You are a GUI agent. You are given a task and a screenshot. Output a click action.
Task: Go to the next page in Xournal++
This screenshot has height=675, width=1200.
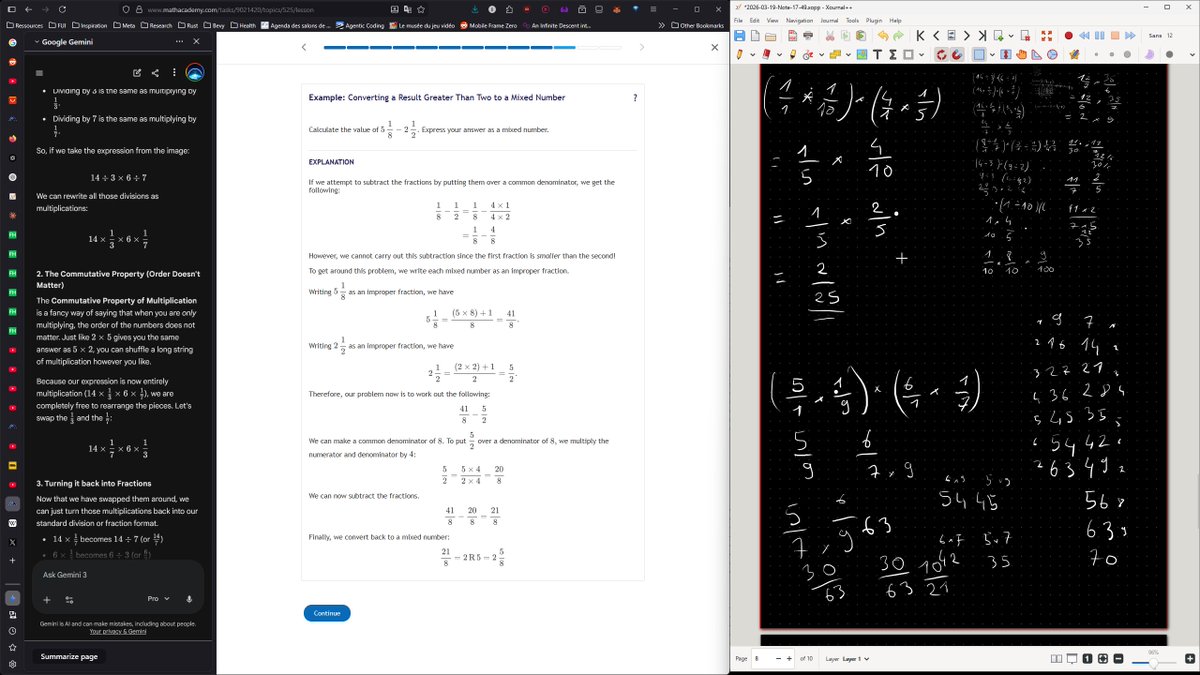pyautogui.click(x=967, y=35)
